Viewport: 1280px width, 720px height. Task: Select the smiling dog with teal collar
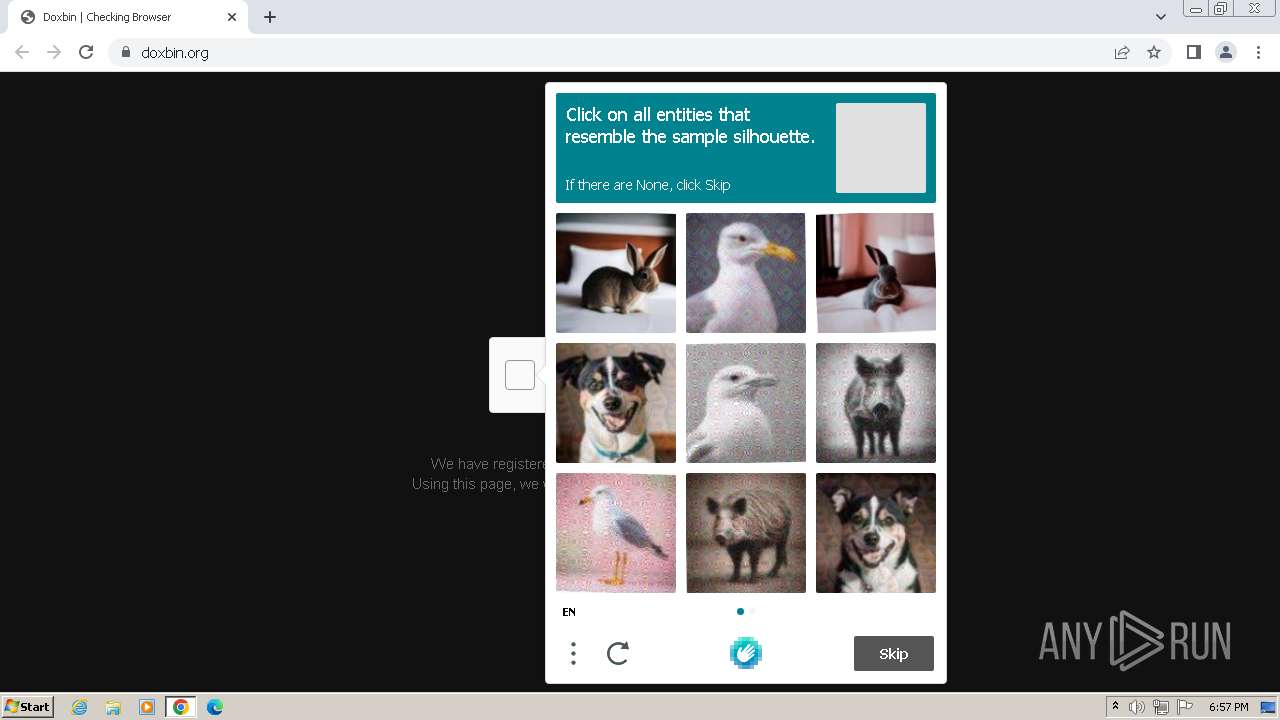click(616, 403)
